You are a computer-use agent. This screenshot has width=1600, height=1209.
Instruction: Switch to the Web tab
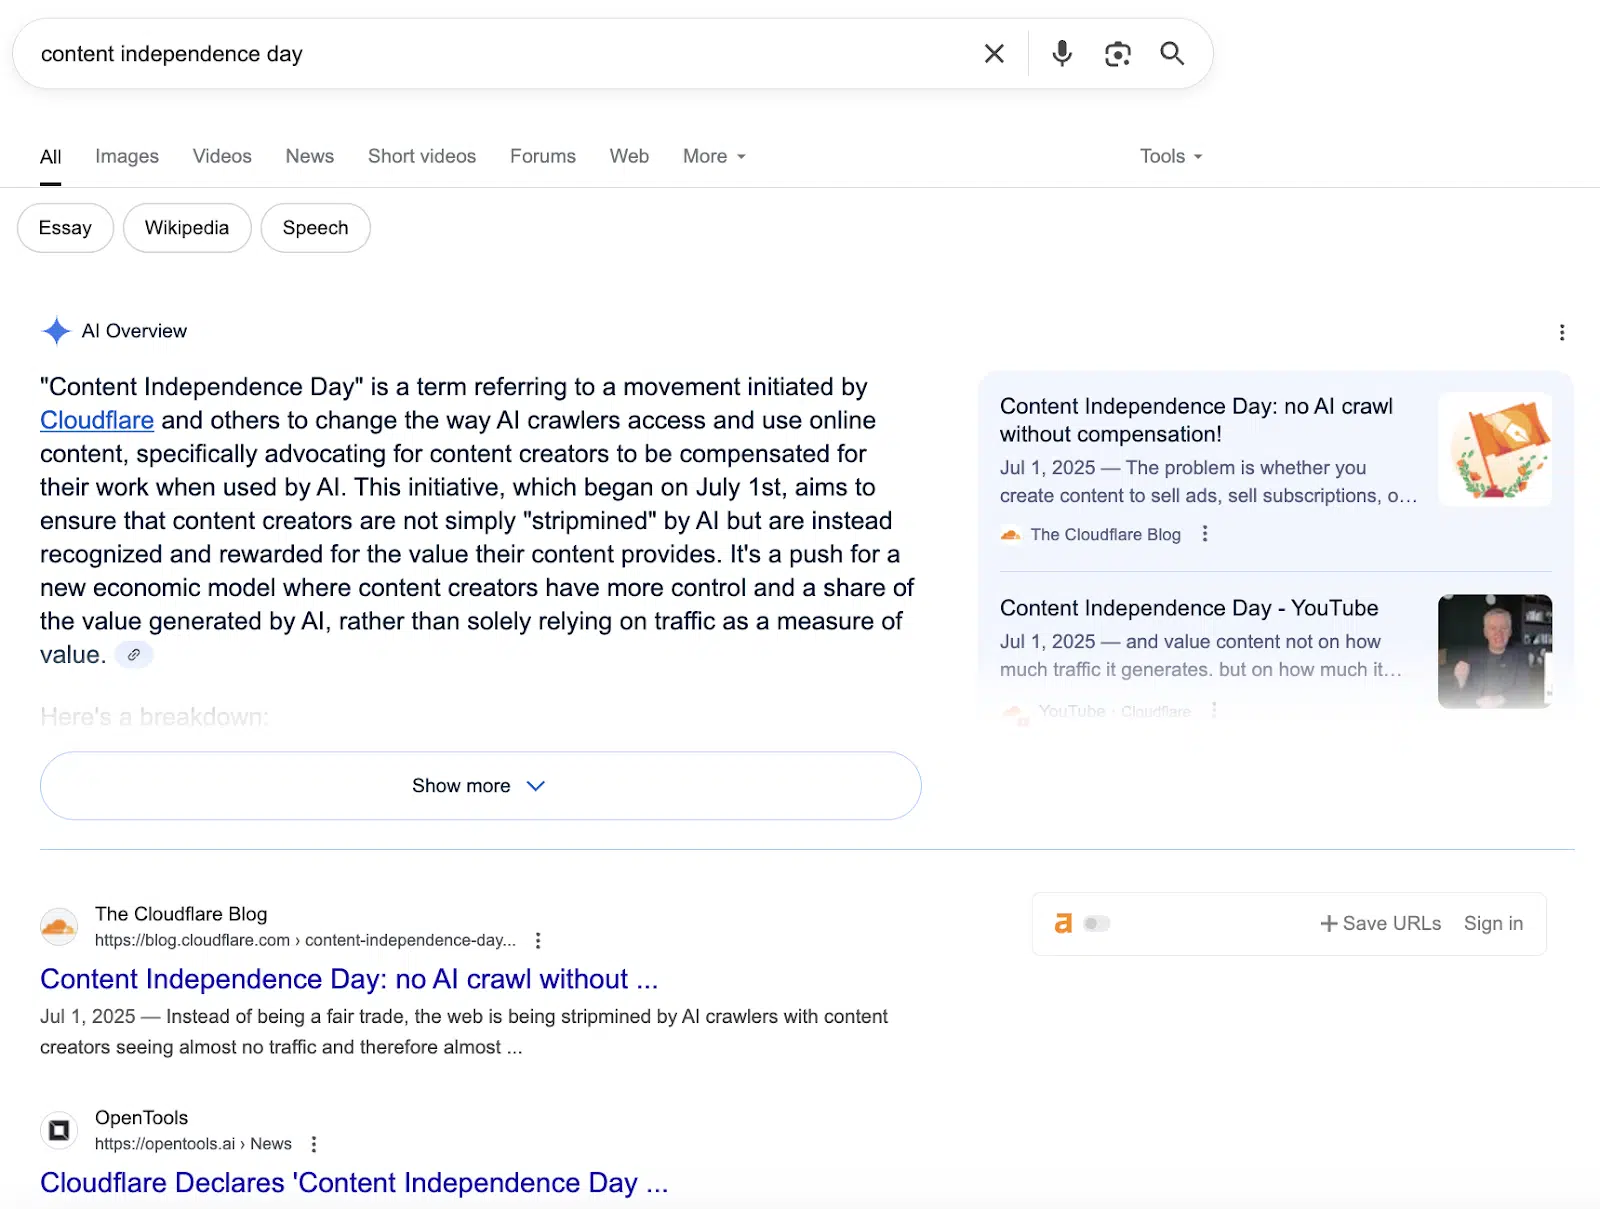tap(629, 156)
